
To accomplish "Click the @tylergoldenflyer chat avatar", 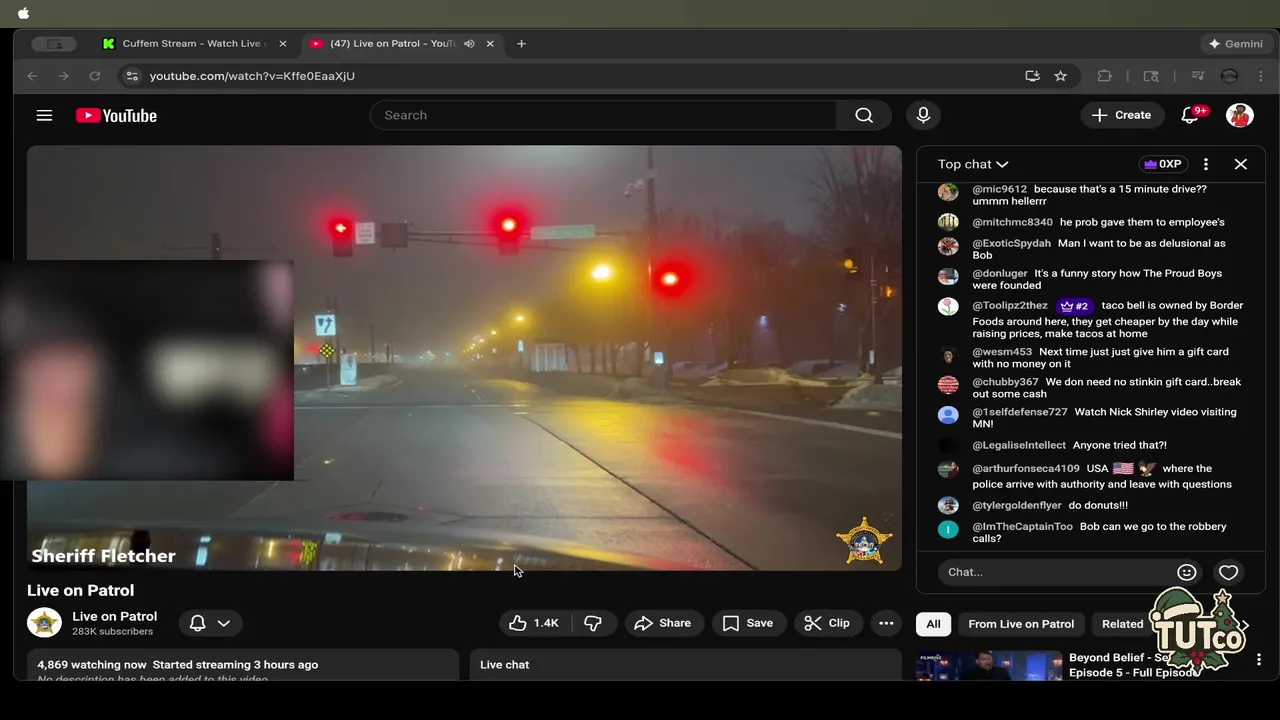I will pos(948,506).
